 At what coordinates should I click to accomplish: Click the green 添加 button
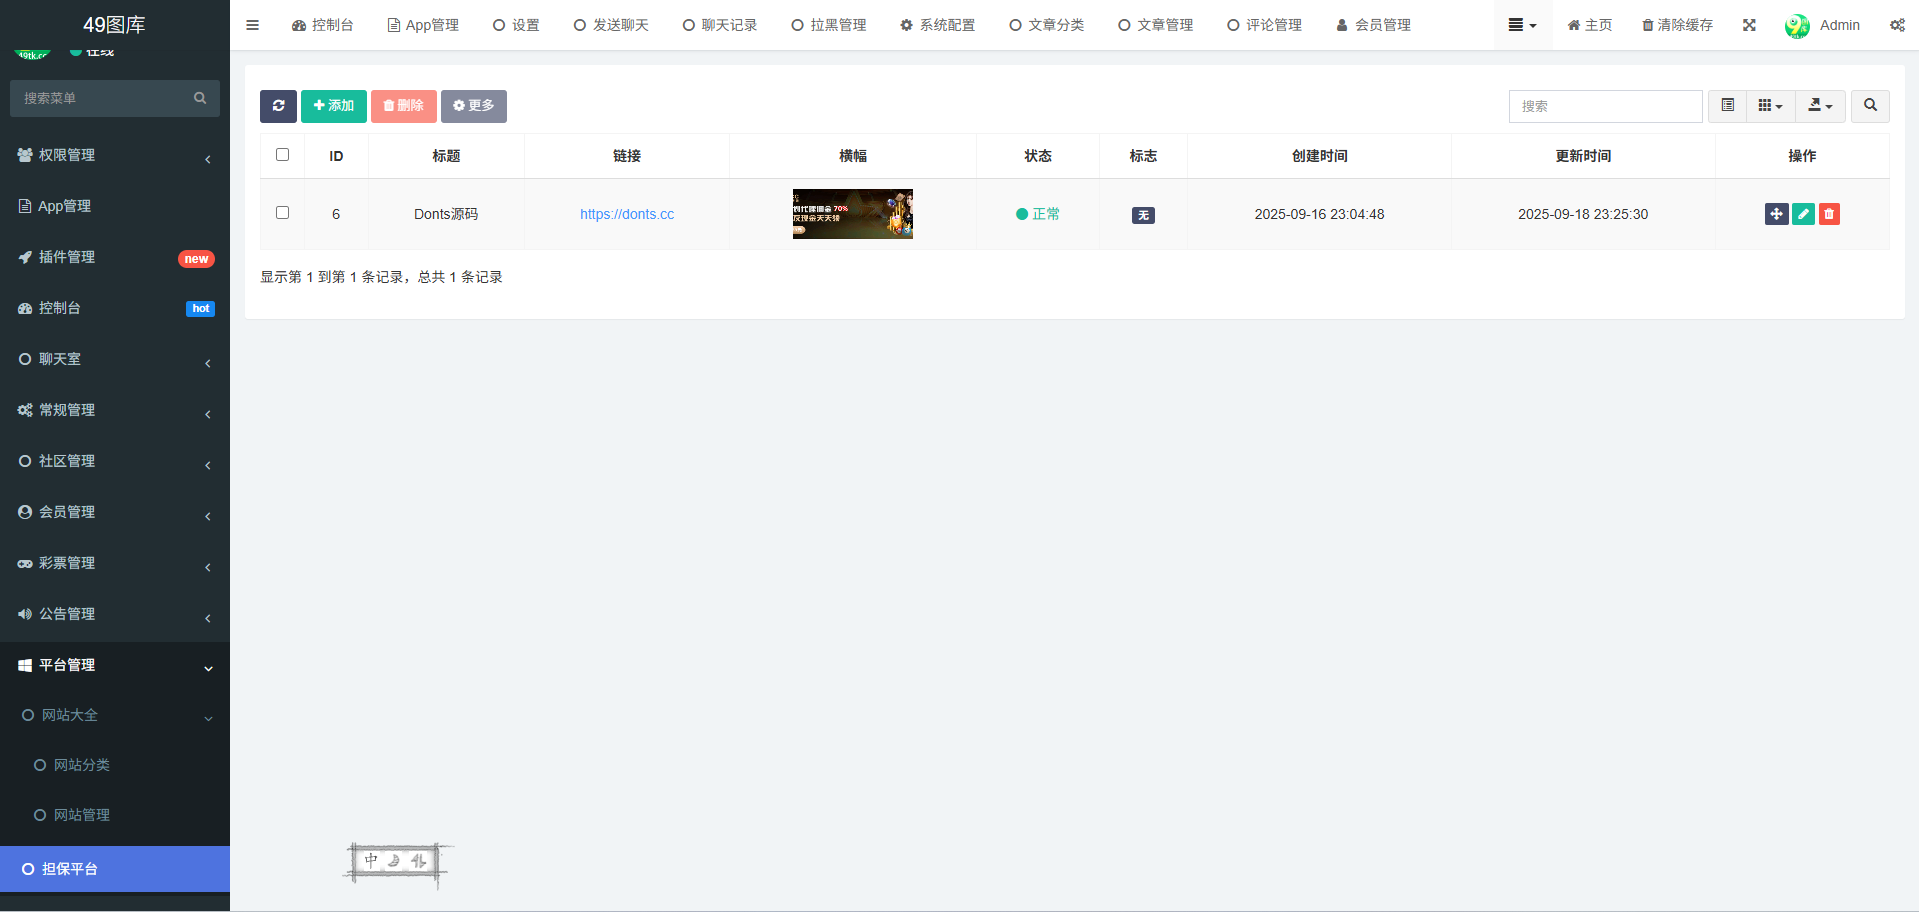(x=333, y=106)
